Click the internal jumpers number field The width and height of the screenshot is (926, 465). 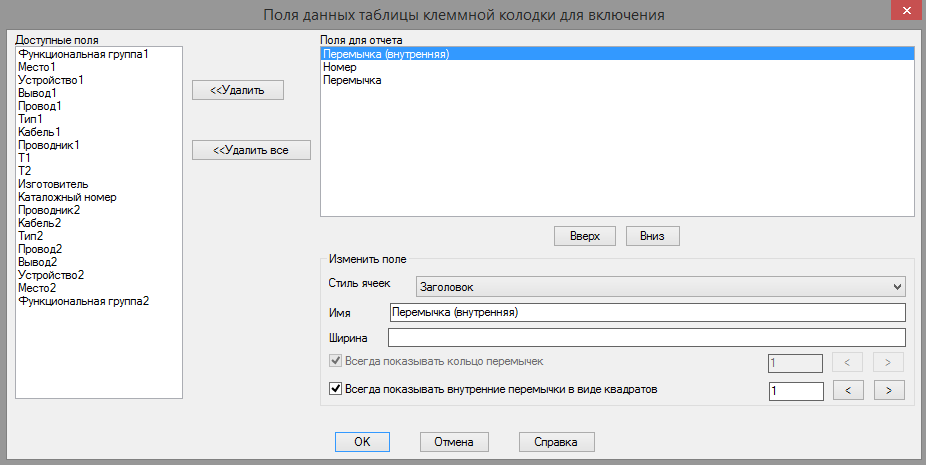[x=796, y=391]
